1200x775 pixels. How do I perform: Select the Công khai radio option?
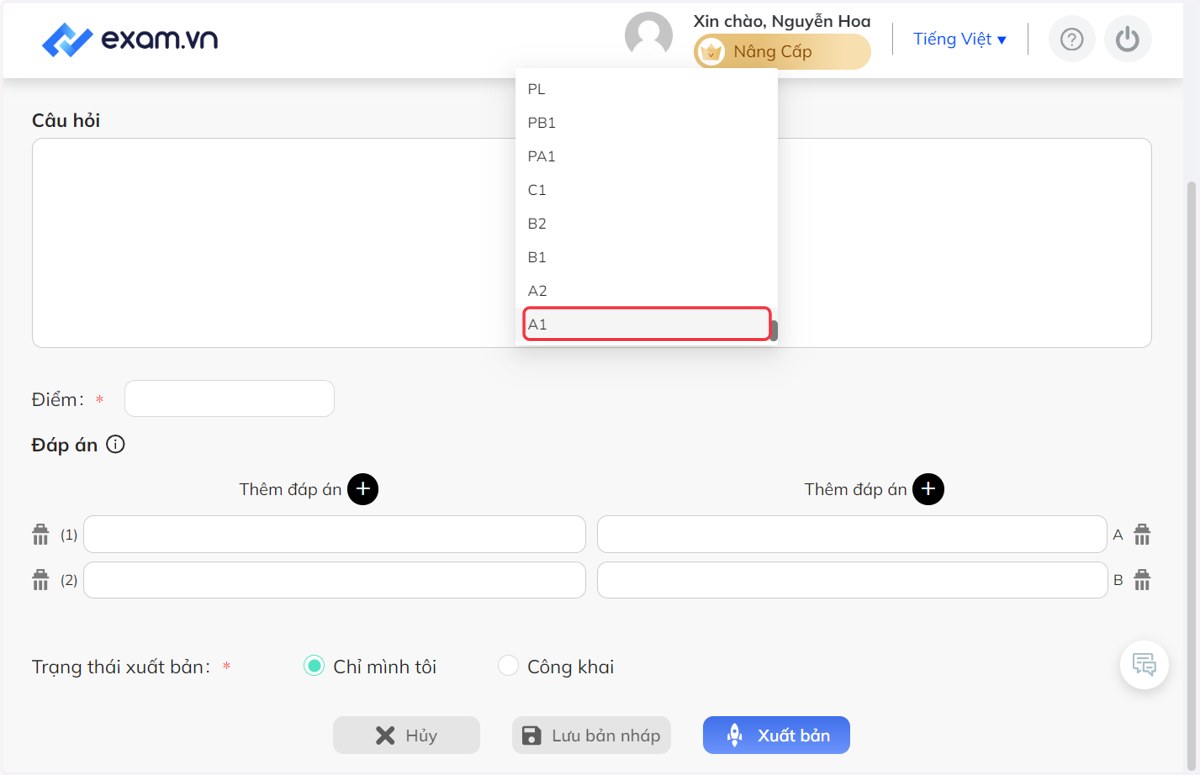pyautogui.click(x=508, y=666)
